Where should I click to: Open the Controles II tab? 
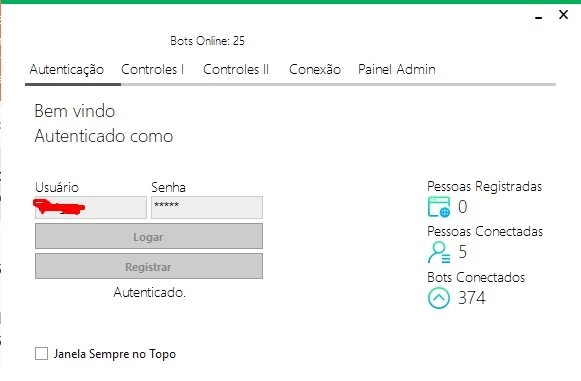tap(236, 70)
